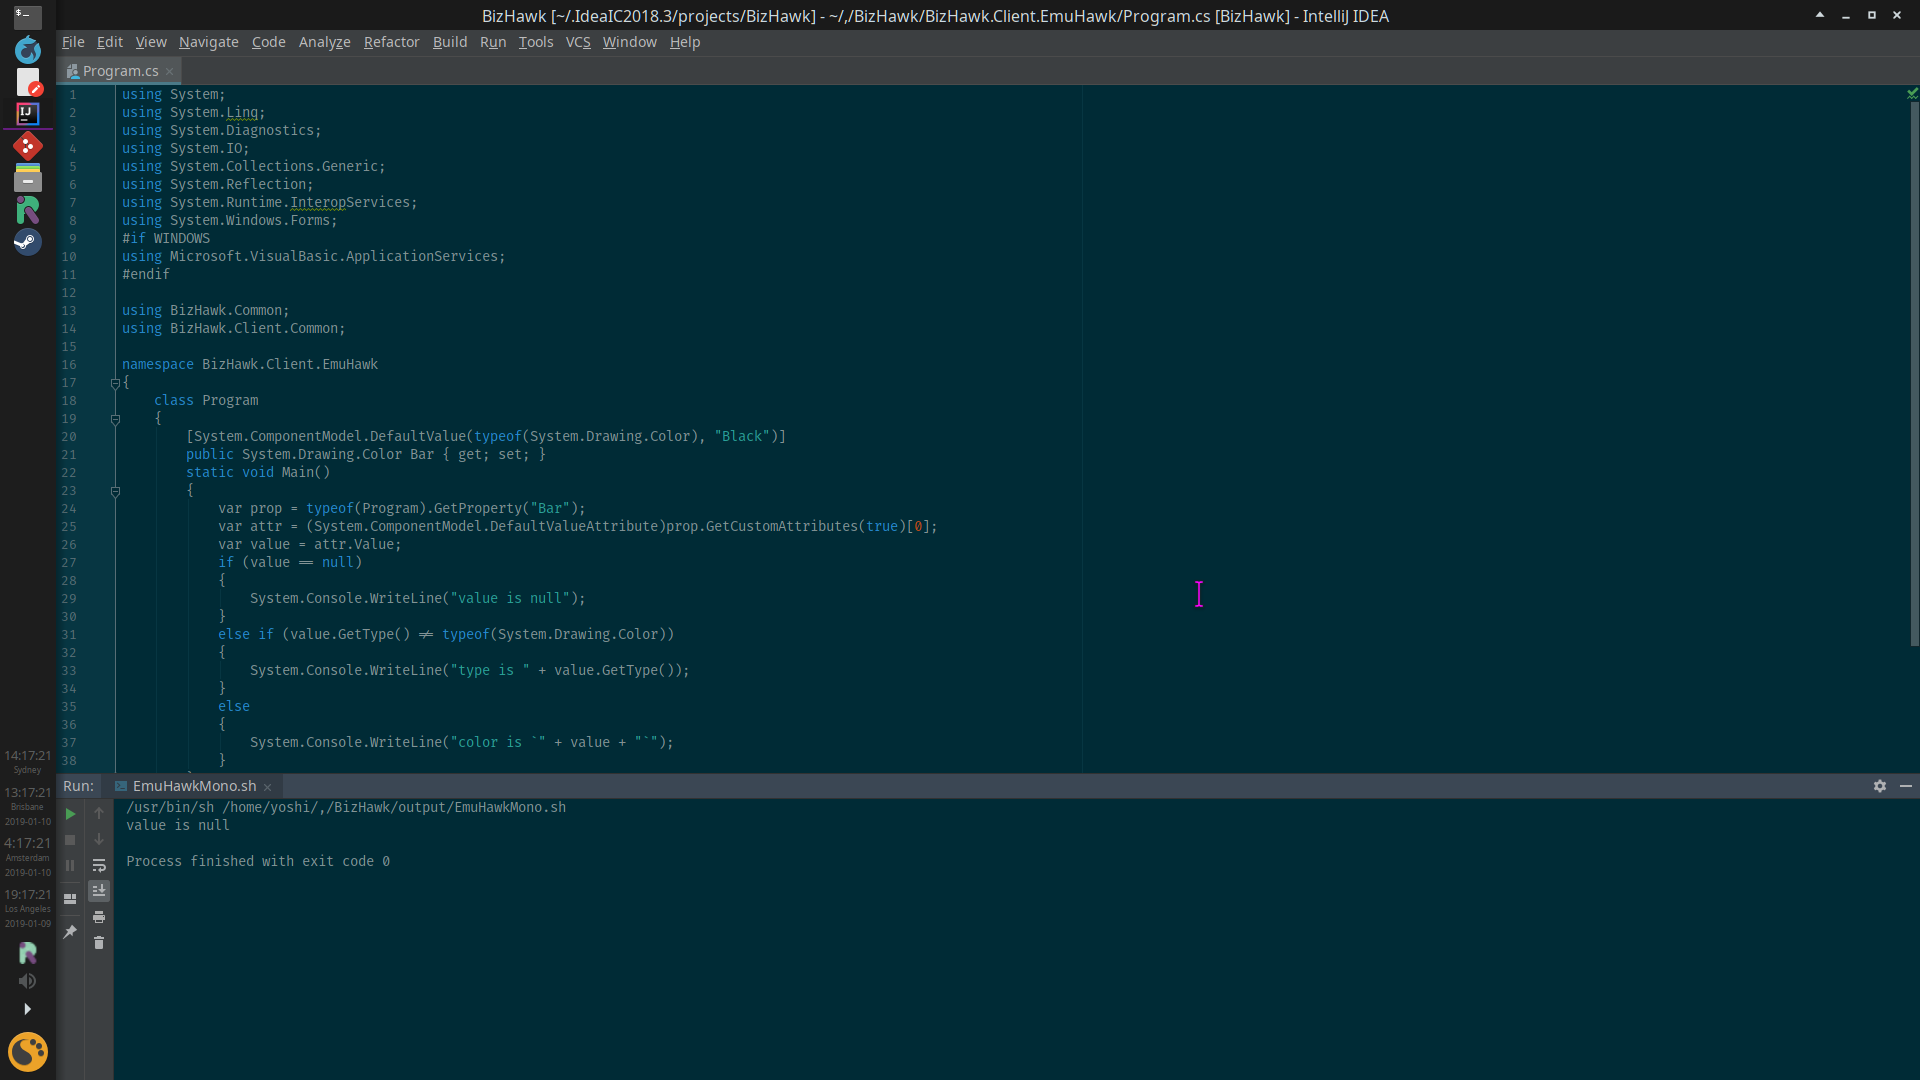
Task: Launch Waterfox browser from dock
Action: (28, 49)
